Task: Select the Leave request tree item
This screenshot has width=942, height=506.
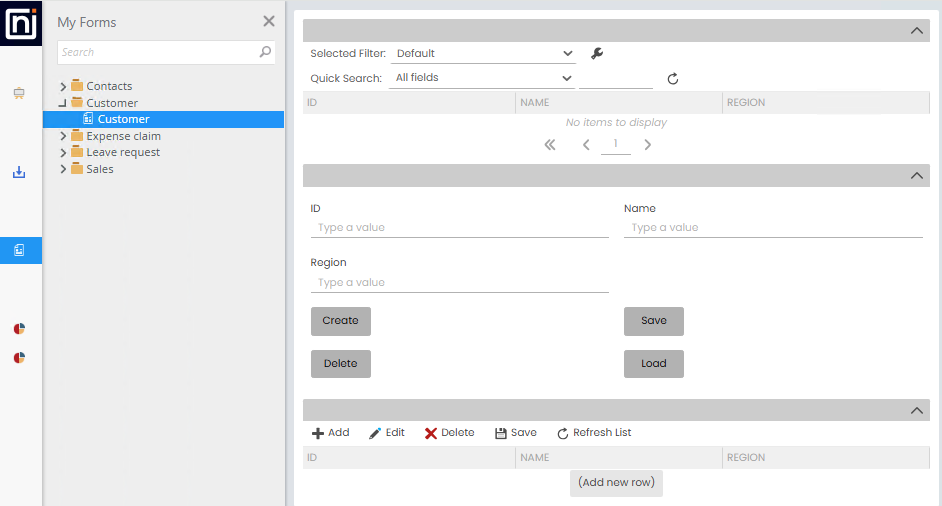Action: click(123, 152)
